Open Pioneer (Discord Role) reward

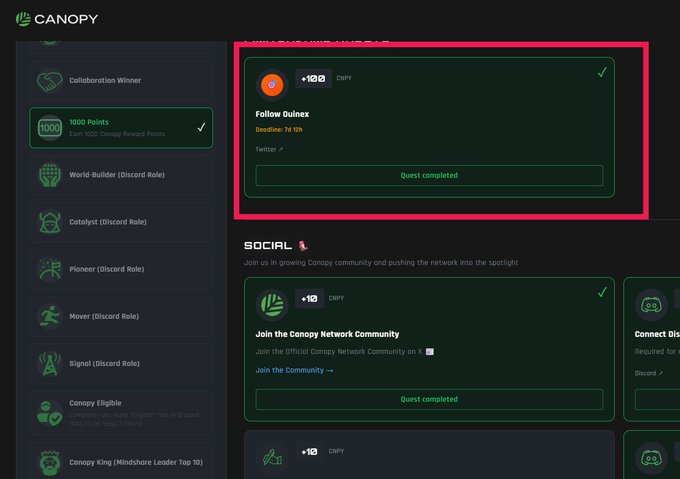coord(121,269)
